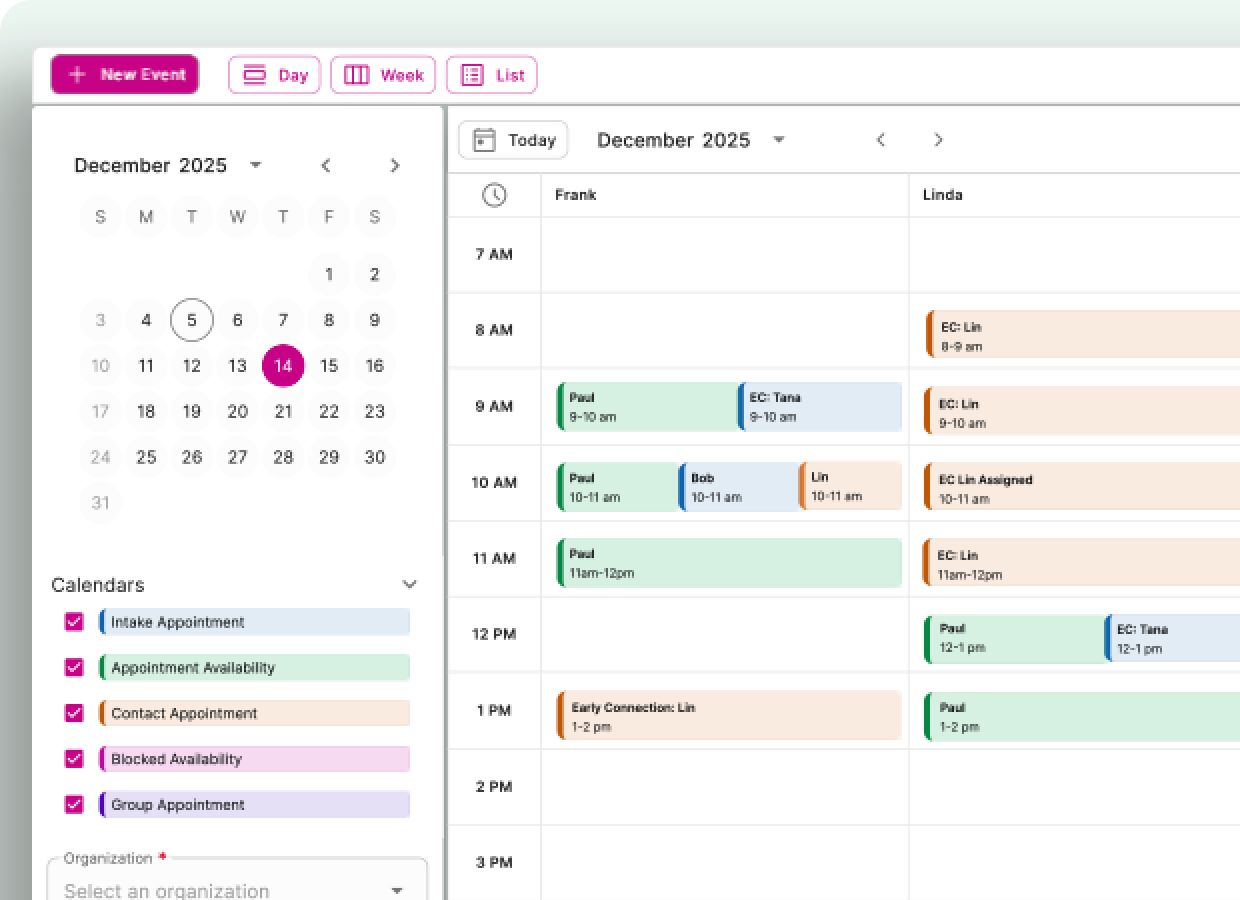
Task: Select the Week view icon
Action: pos(355,75)
